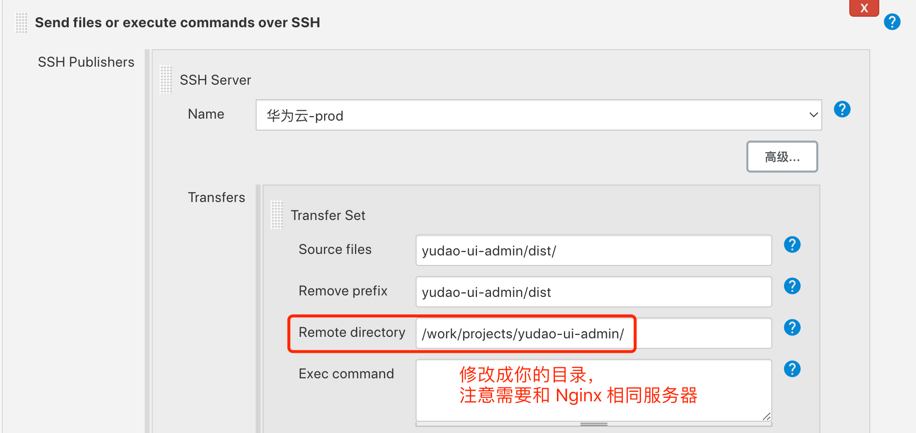Grab the Exec command textarea resize corner

click(766, 416)
